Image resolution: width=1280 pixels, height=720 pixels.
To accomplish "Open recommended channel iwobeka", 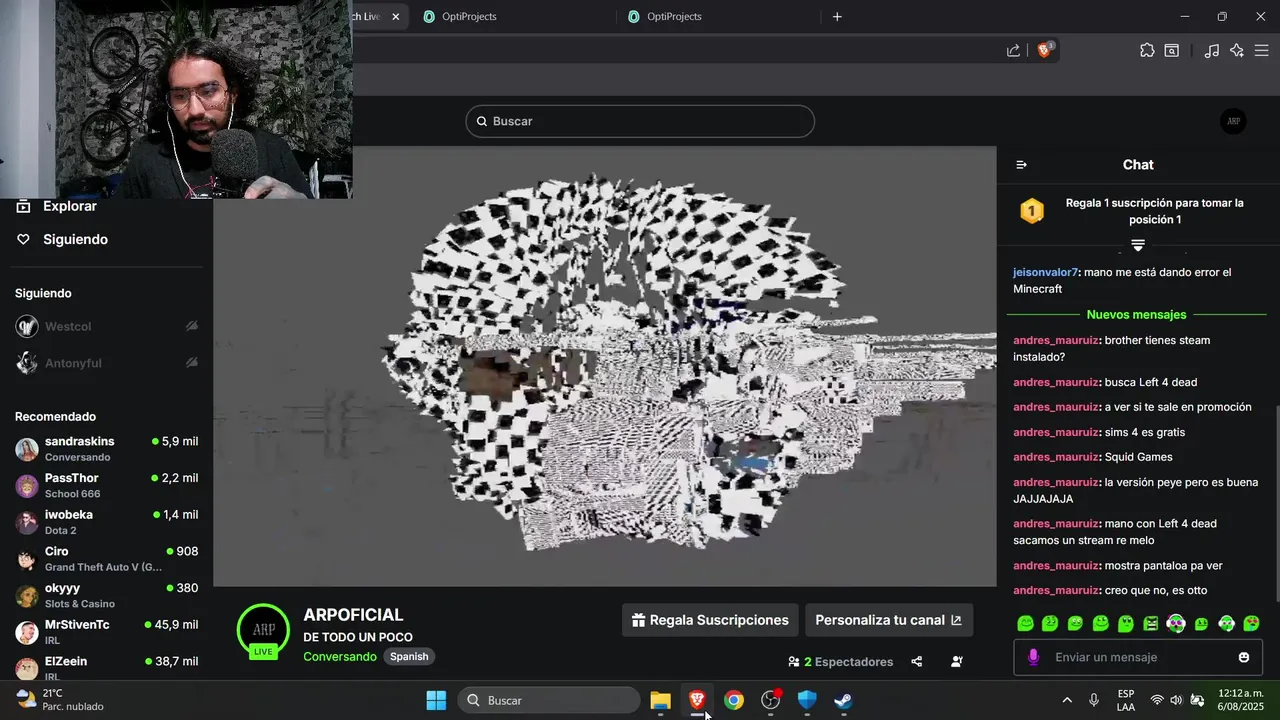I will tap(106, 522).
